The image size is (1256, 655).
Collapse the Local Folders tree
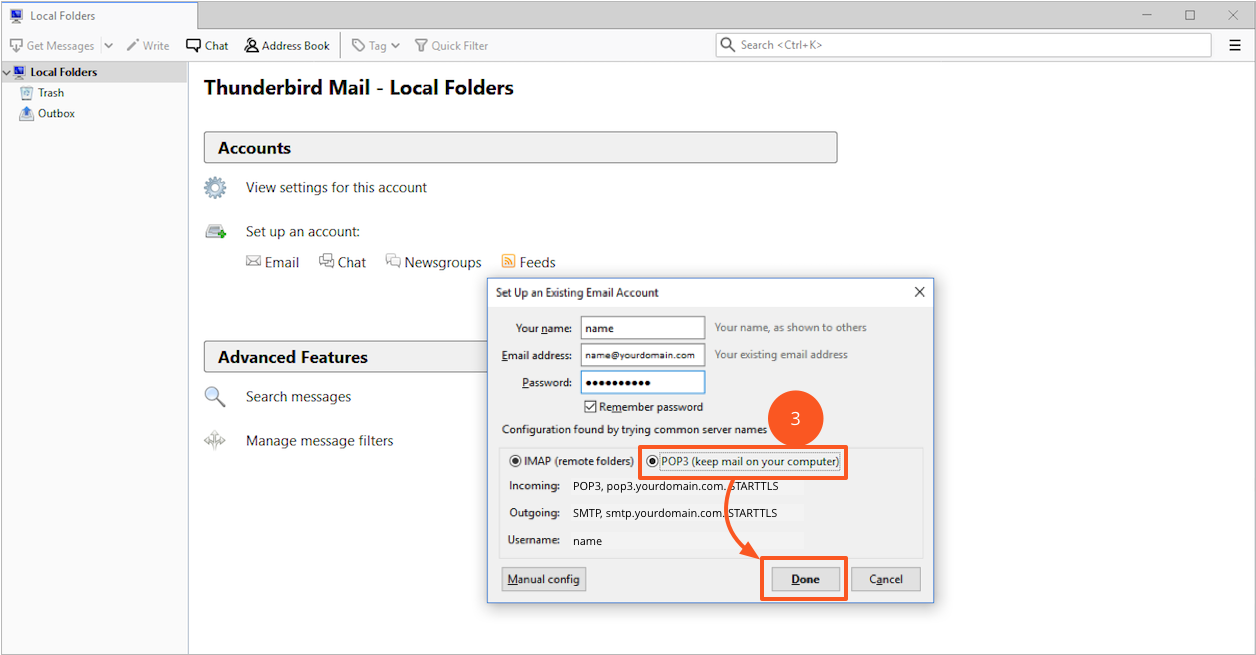click(x=7, y=72)
